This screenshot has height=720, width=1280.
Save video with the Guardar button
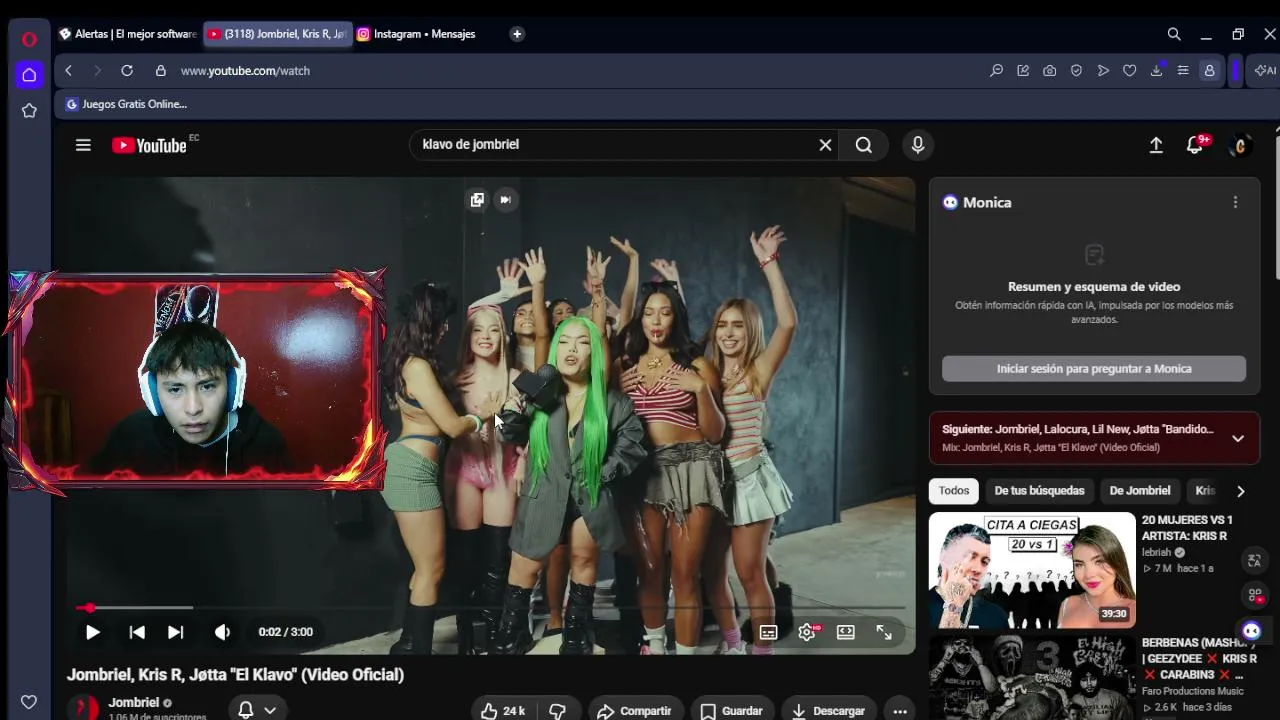click(732, 711)
